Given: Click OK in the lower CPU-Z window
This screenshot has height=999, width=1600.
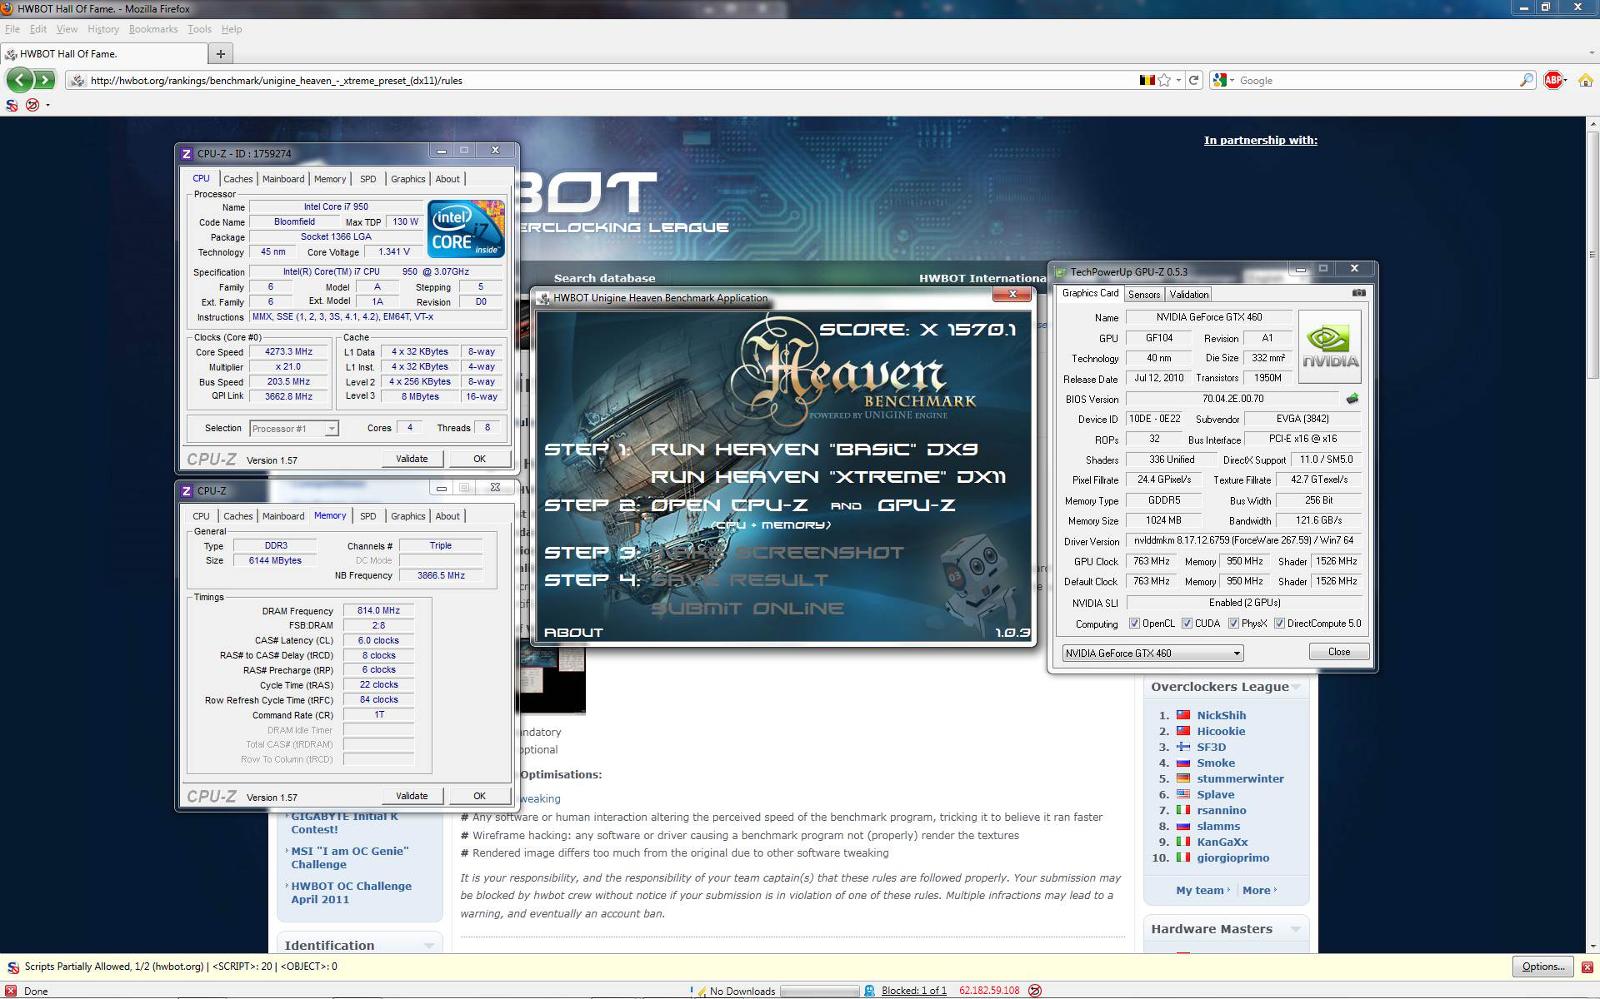Looking at the screenshot, I should (x=479, y=796).
